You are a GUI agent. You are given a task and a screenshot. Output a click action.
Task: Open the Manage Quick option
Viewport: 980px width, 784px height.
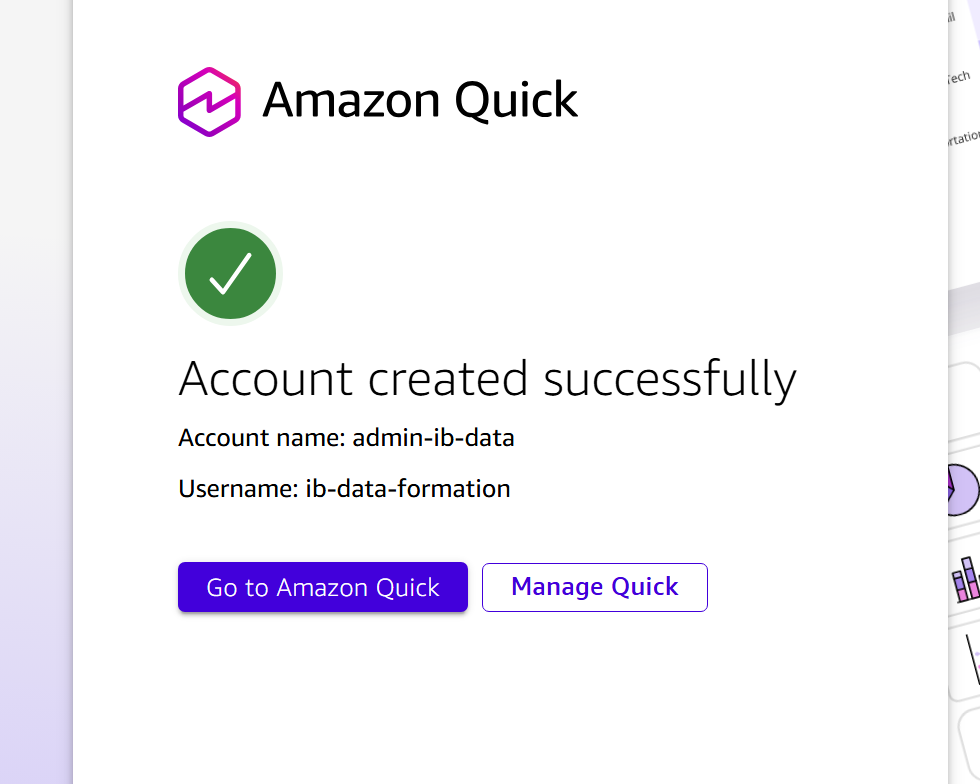coord(594,587)
